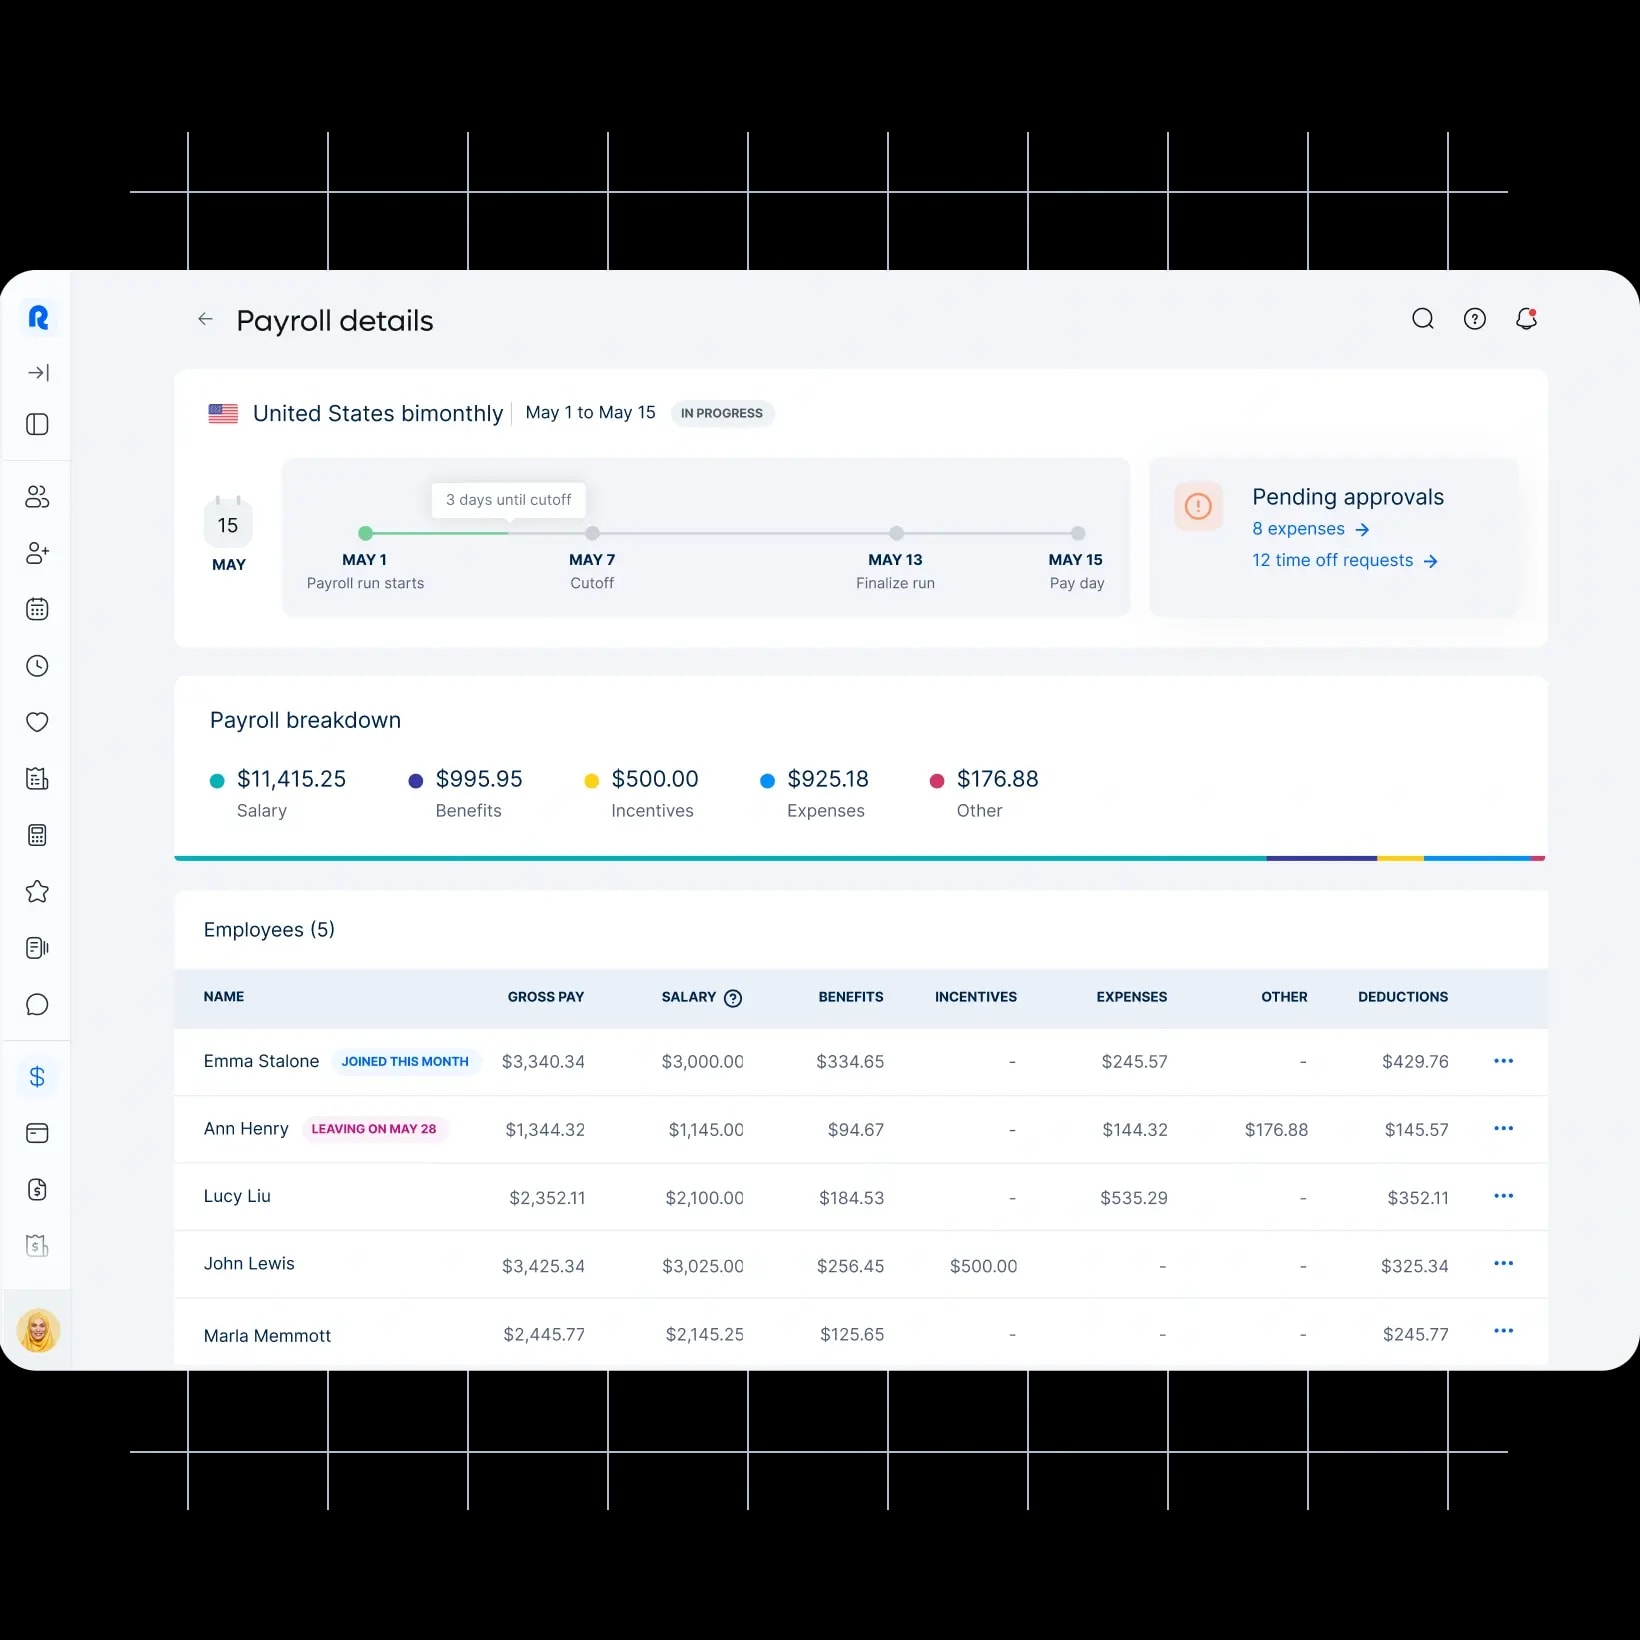
Task: Select employee name Emma Stalone
Action: (261, 1061)
